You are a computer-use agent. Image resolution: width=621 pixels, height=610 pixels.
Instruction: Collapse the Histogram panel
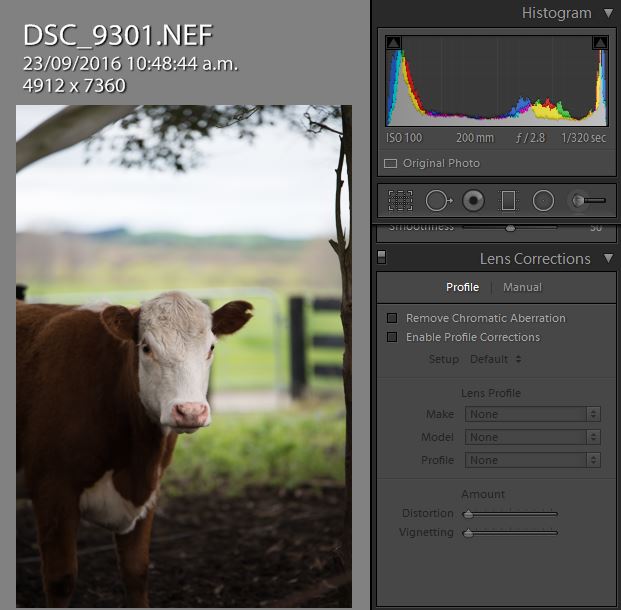pyautogui.click(x=609, y=13)
